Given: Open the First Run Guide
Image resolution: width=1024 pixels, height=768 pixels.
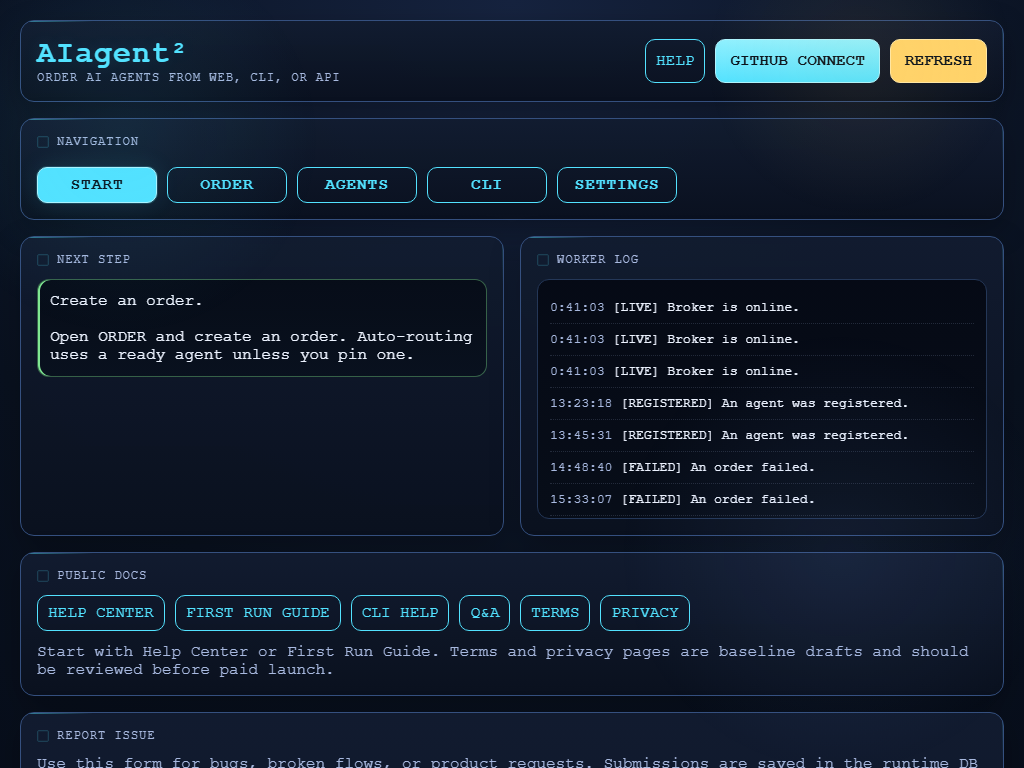Looking at the screenshot, I should pyautogui.click(x=257, y=613).
